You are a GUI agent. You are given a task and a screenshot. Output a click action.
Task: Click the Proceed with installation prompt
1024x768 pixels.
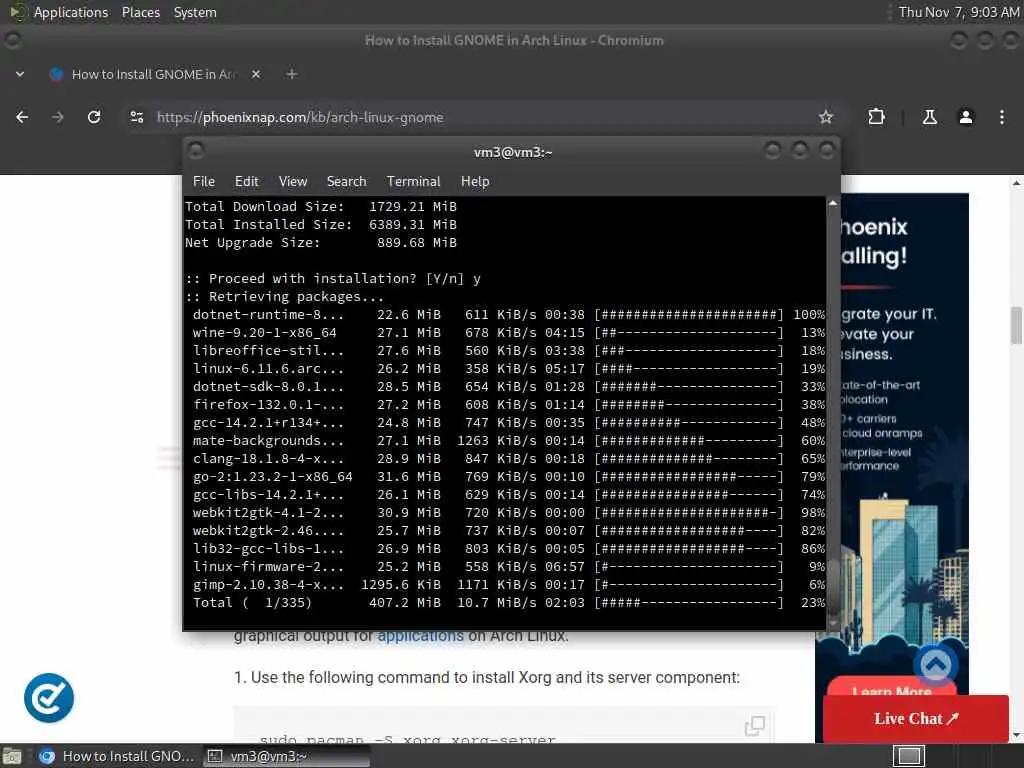click(x=333, y=279)
